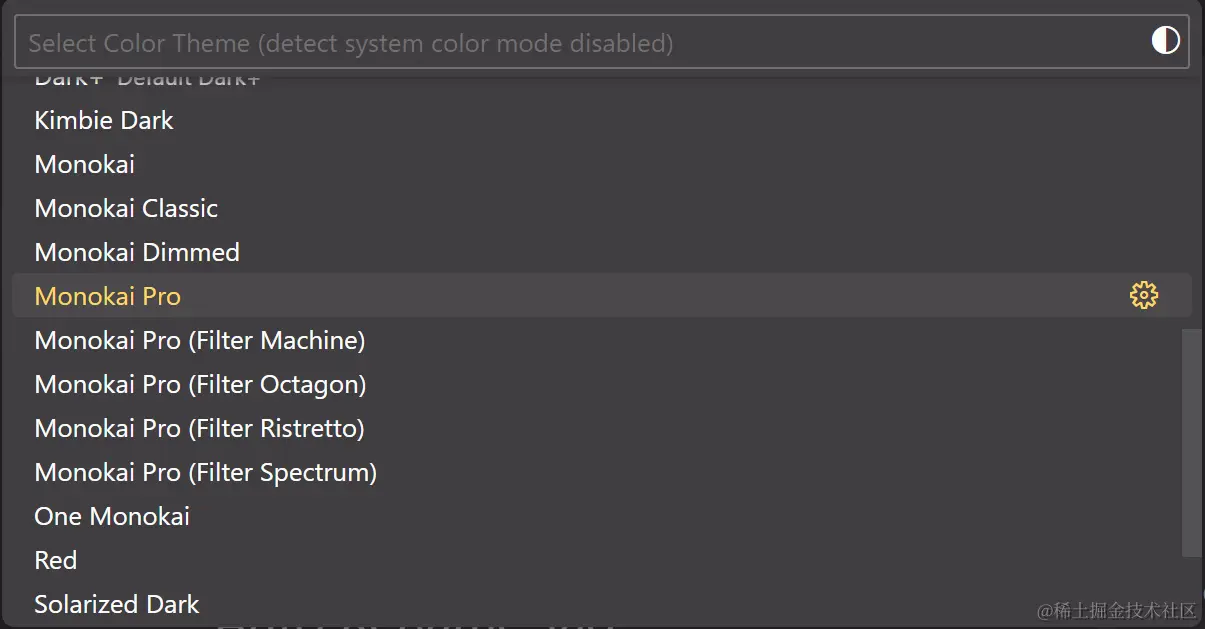
Task: Choose the highlighted Monokai Pro theme
Action: tap(602, 296)
